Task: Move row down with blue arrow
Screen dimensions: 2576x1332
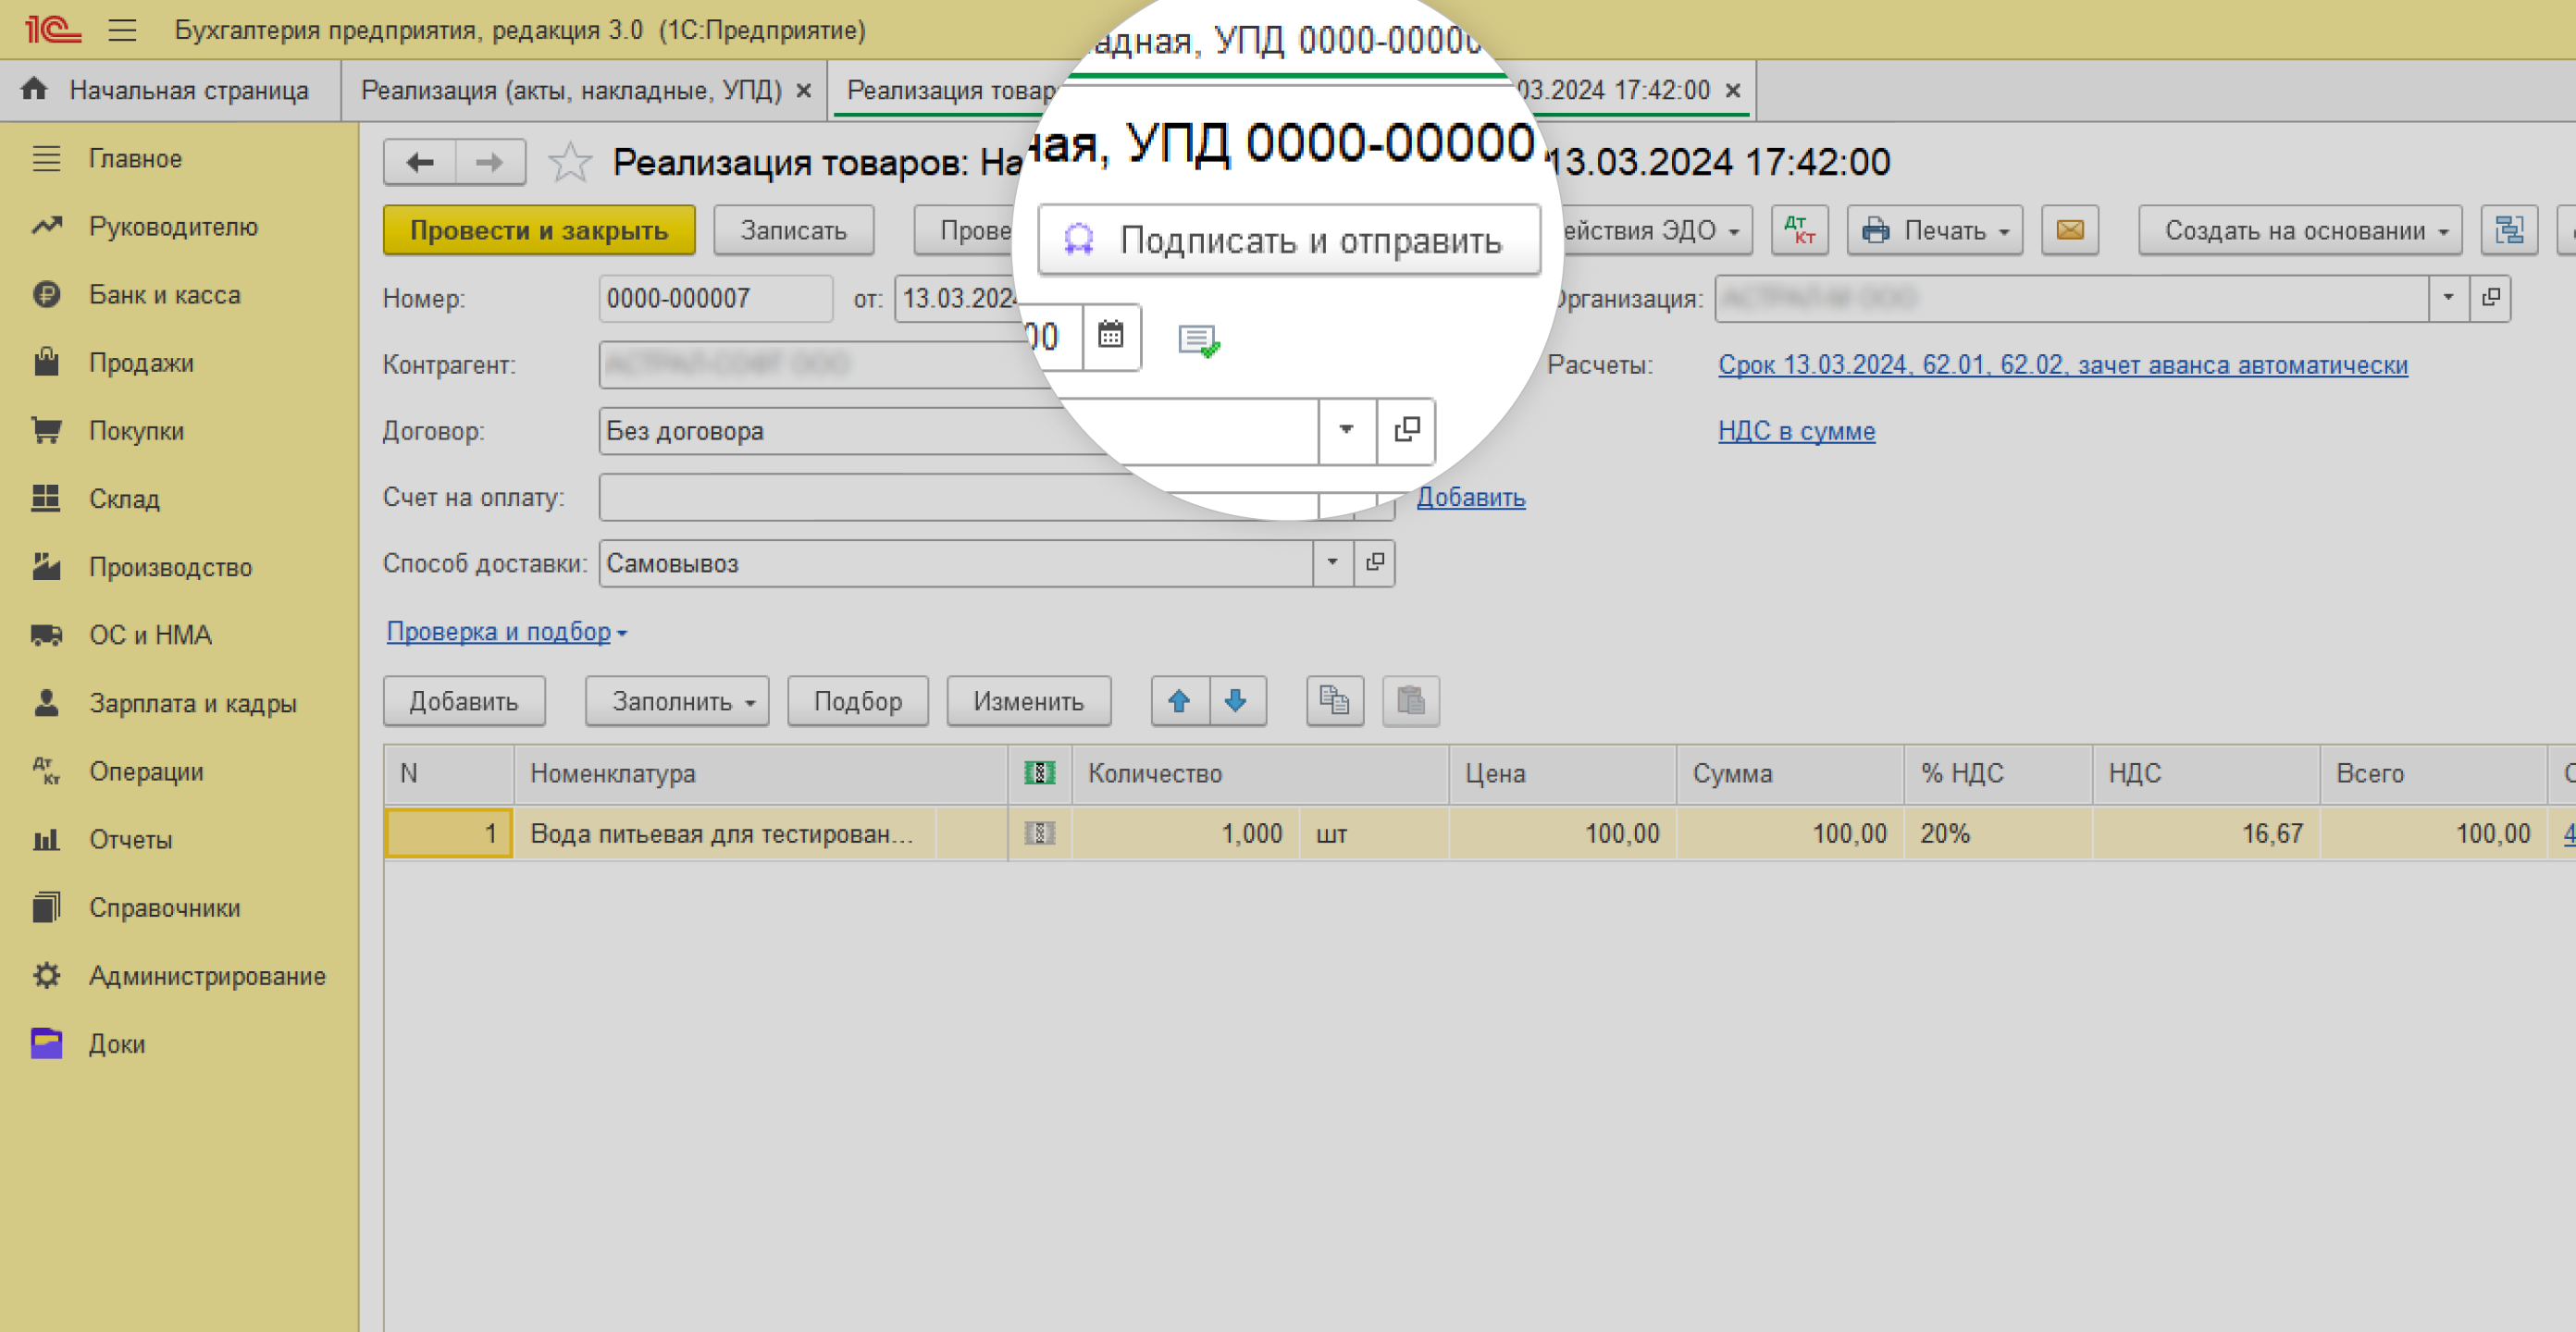Action: tap(1236, 701)
